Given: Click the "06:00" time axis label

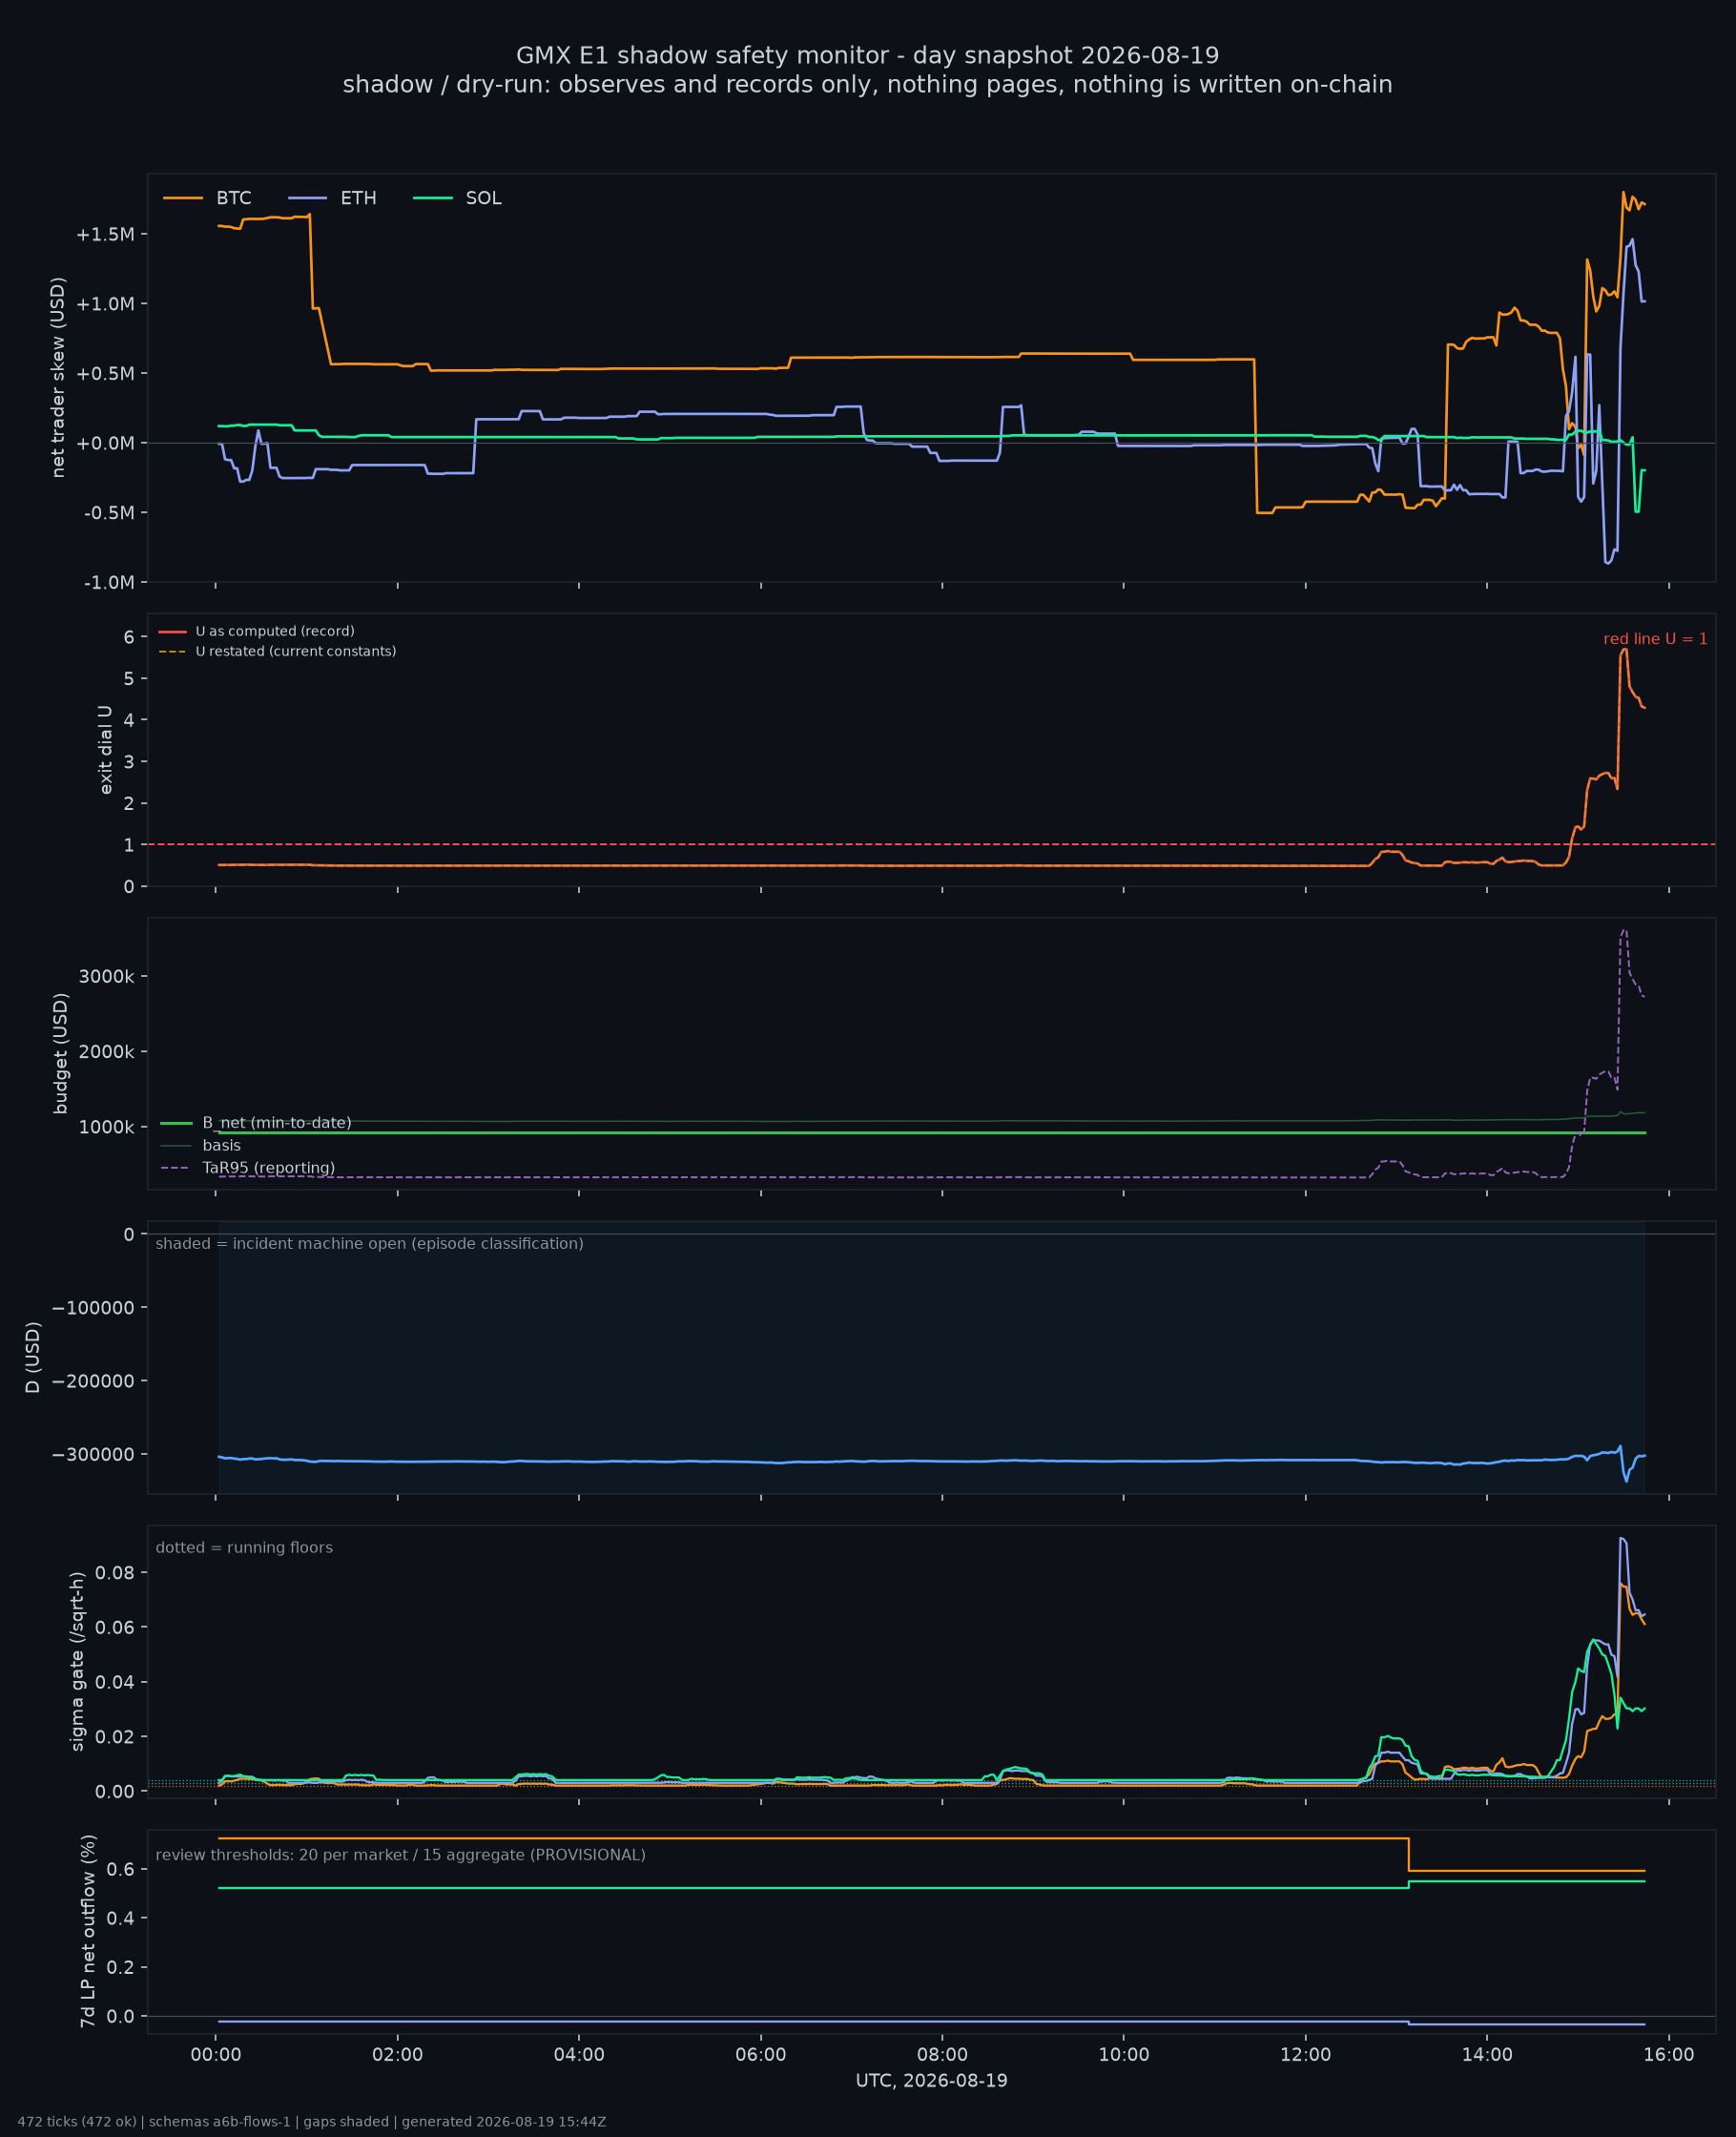Looking at the screenshot, I should 761,2055.
